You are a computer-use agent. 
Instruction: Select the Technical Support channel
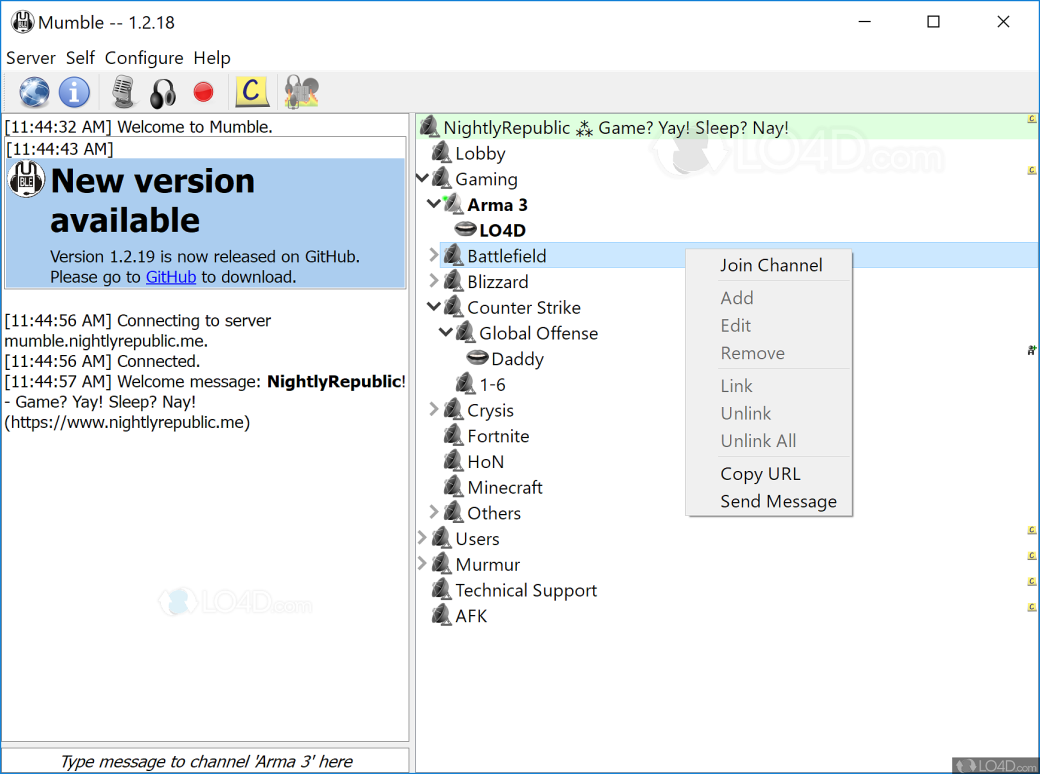pos(526,590)
